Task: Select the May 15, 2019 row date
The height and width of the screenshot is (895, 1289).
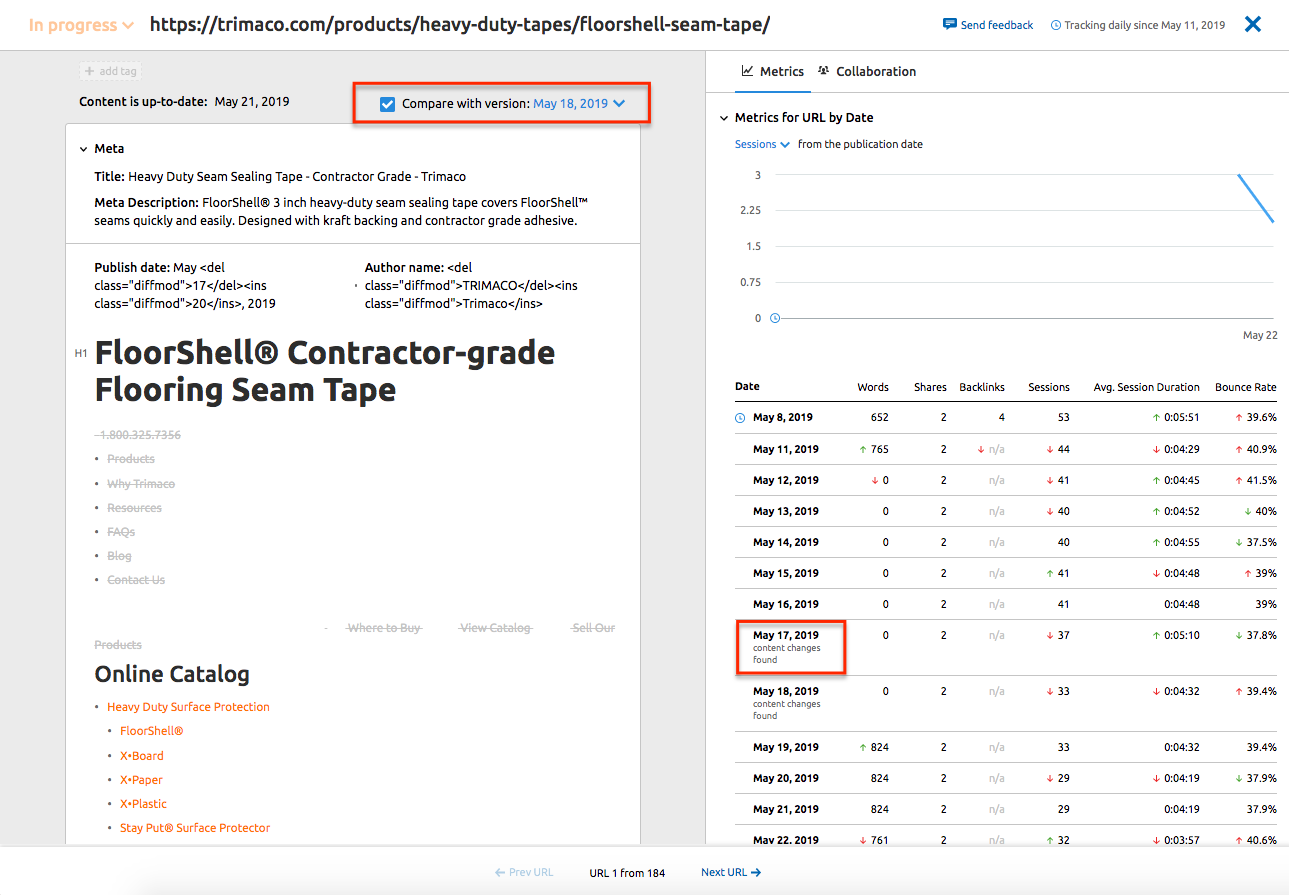Action: coord(786,573)
